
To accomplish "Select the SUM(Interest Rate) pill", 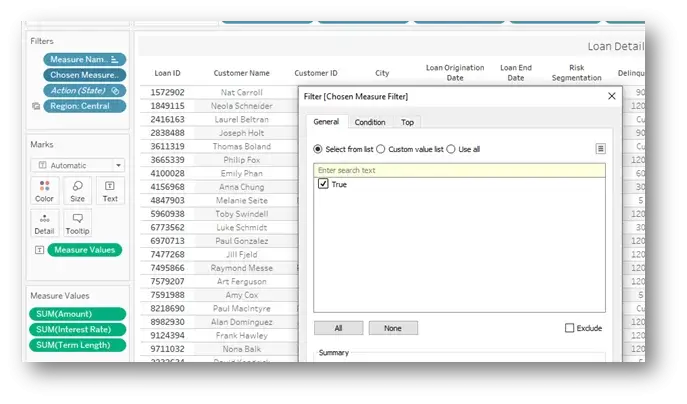I will (x=78, y=330).
